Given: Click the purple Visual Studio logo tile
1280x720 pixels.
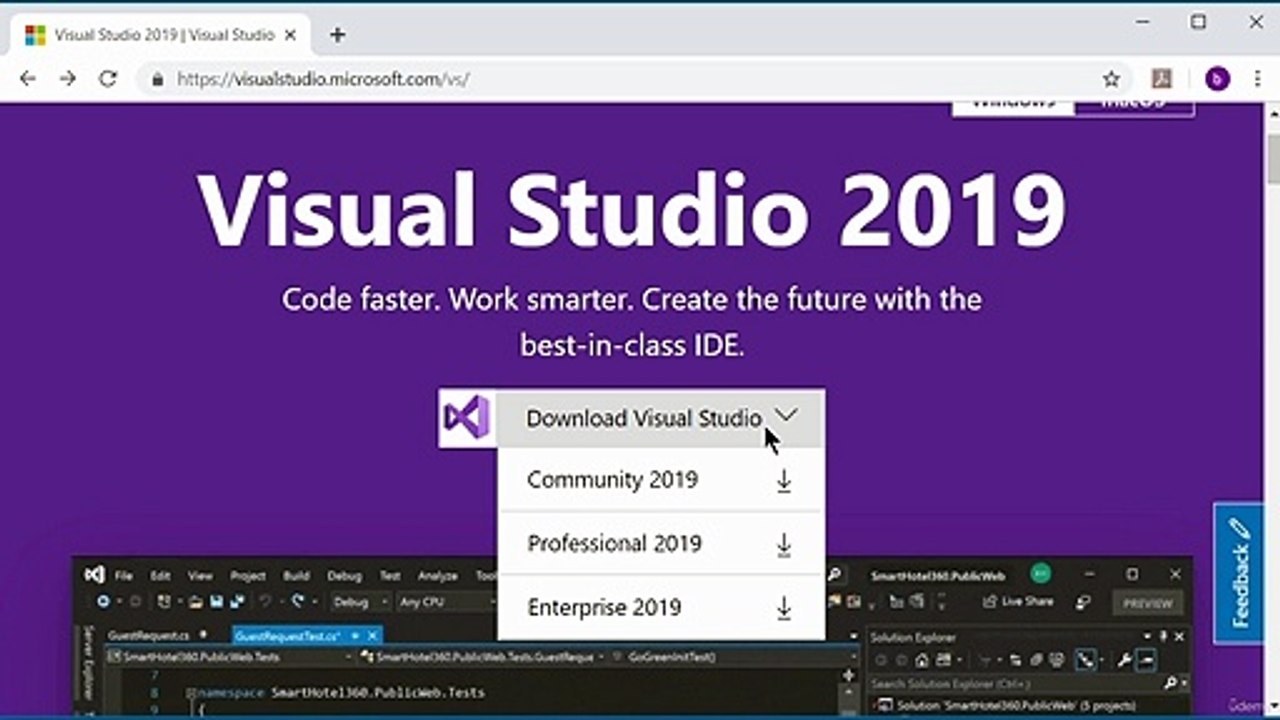Looking at the screenshot, I should point(467,418).
